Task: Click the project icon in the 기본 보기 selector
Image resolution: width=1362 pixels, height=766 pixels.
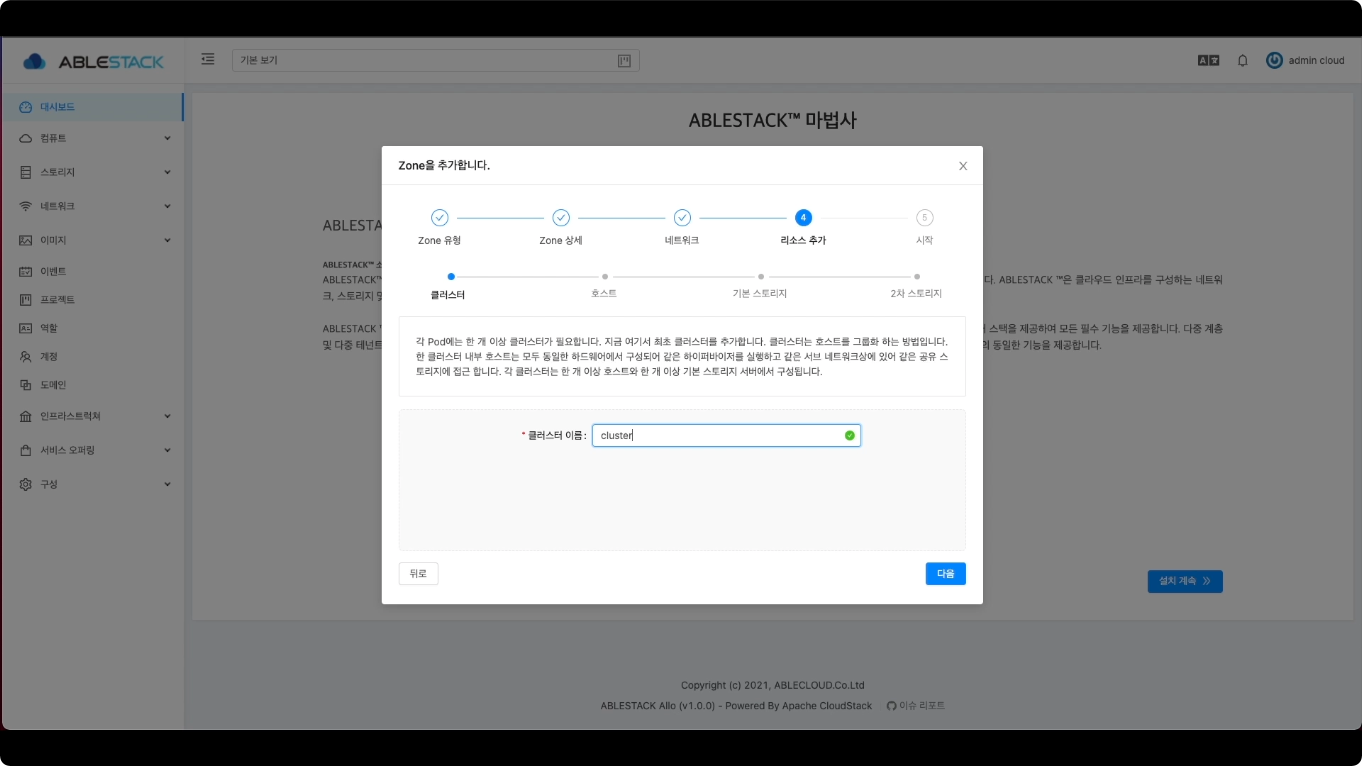Action: click(624, 61)
